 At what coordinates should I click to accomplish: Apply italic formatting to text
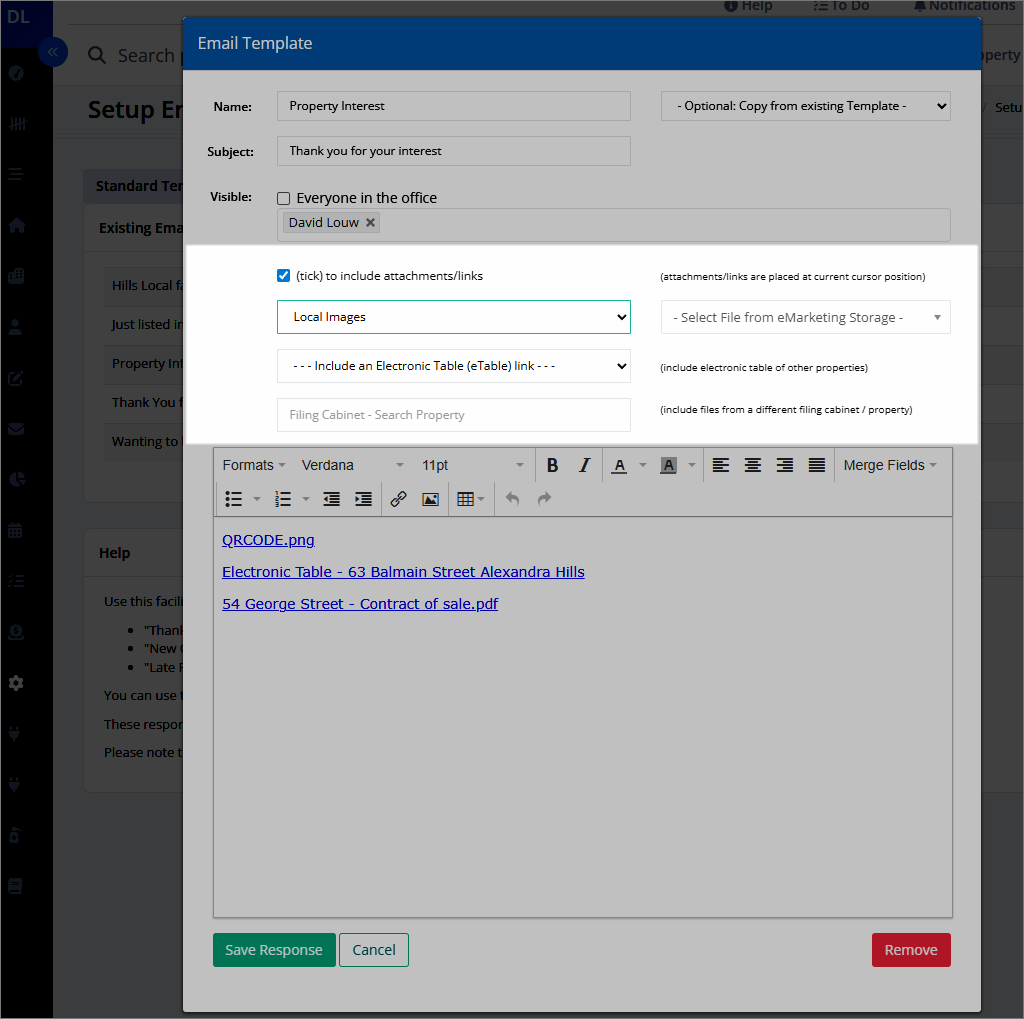(584, 465)
